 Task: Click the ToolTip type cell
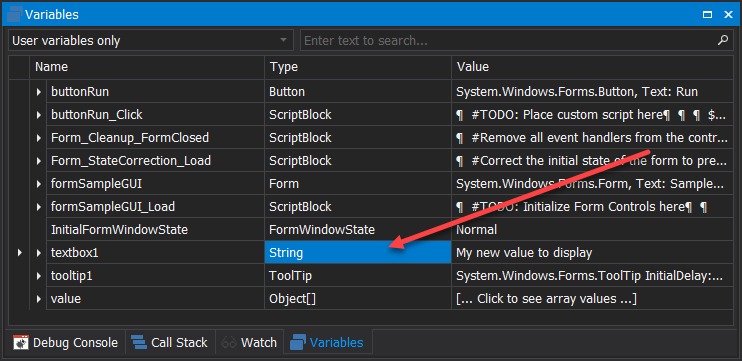358,276
